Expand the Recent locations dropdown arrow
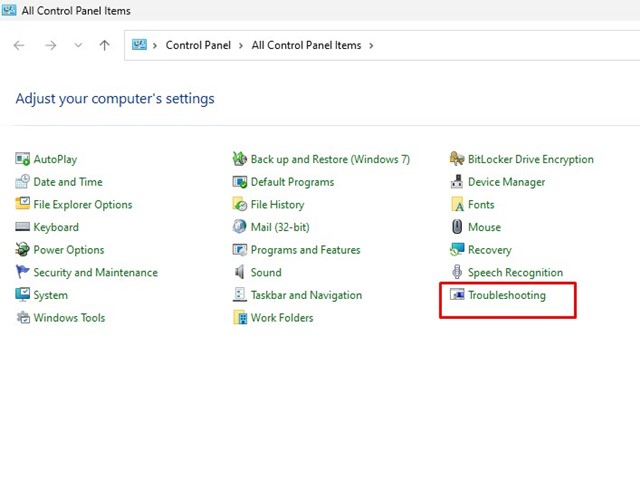 (78, 46)
